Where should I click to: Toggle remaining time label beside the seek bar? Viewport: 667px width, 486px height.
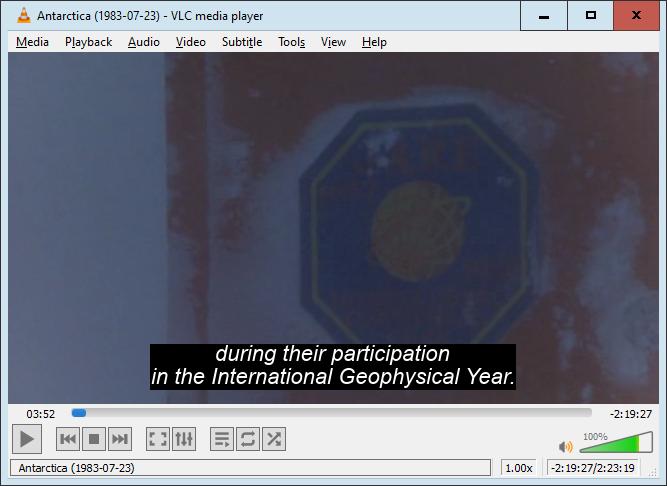[631, 414]
